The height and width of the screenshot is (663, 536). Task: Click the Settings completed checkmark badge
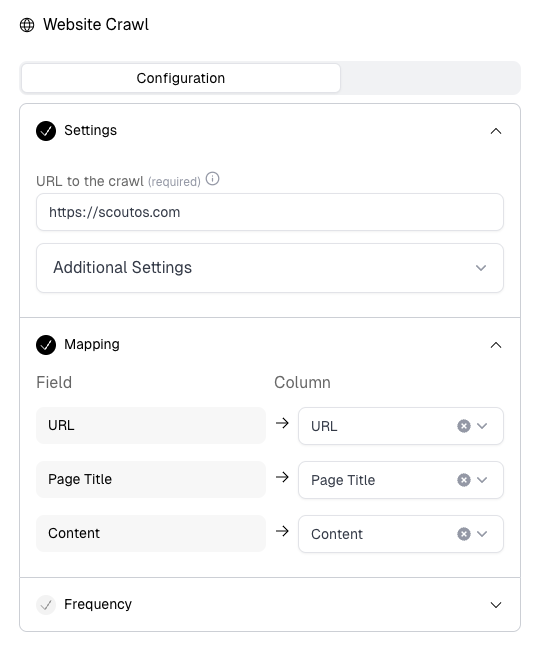coord(46,131)
